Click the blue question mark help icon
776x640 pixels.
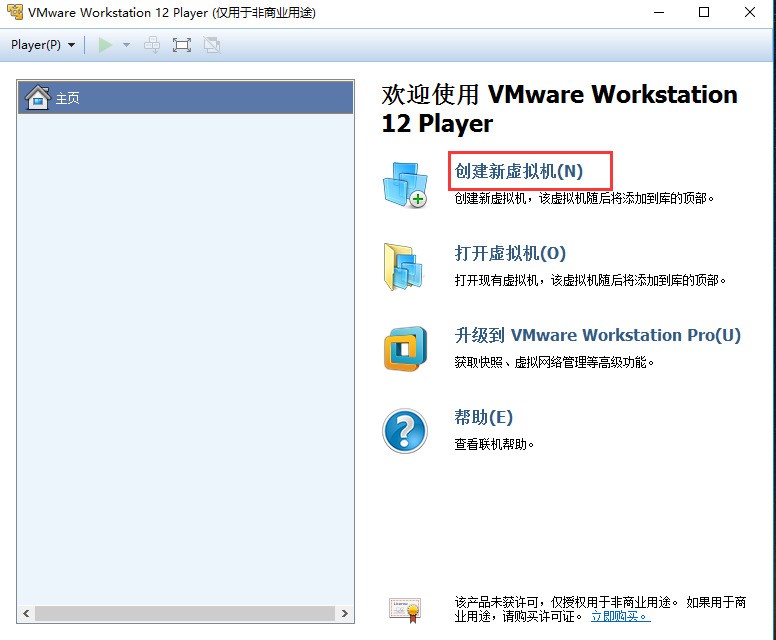(x=405, y=431)
